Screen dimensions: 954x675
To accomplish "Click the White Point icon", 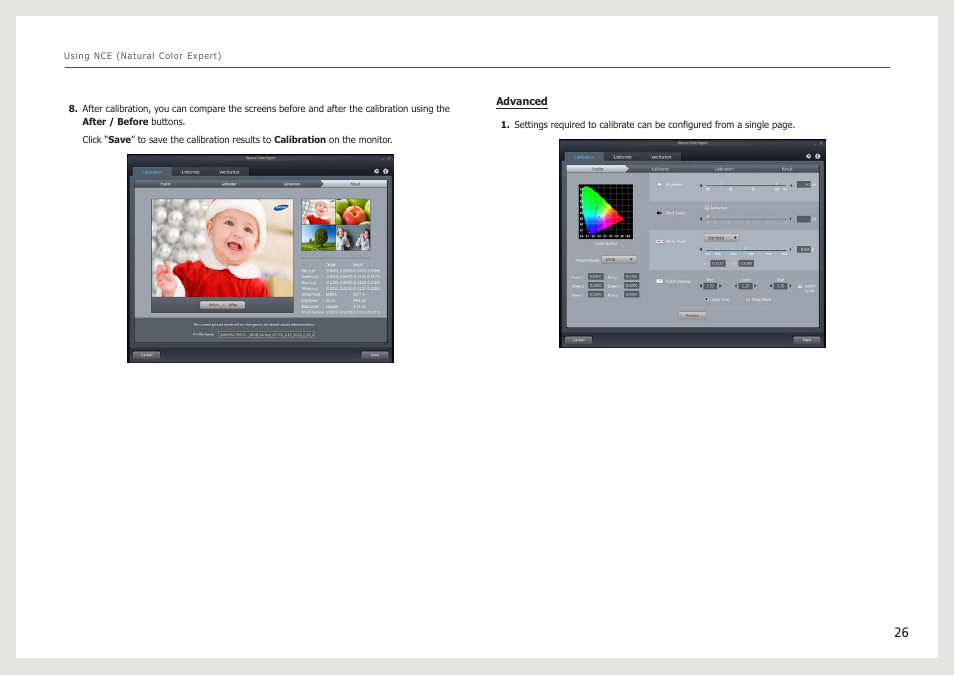I will (x=660, y=242).
